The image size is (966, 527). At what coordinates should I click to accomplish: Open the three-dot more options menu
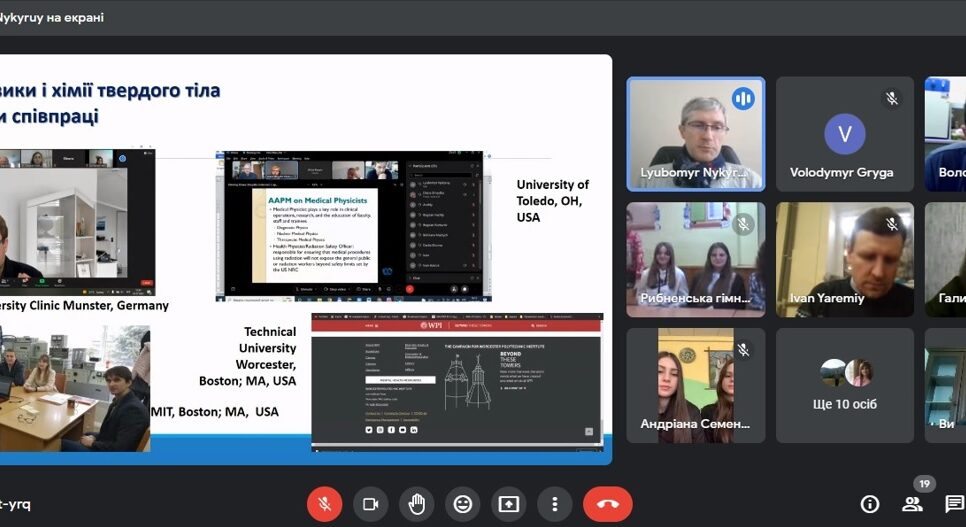(554, 504)
